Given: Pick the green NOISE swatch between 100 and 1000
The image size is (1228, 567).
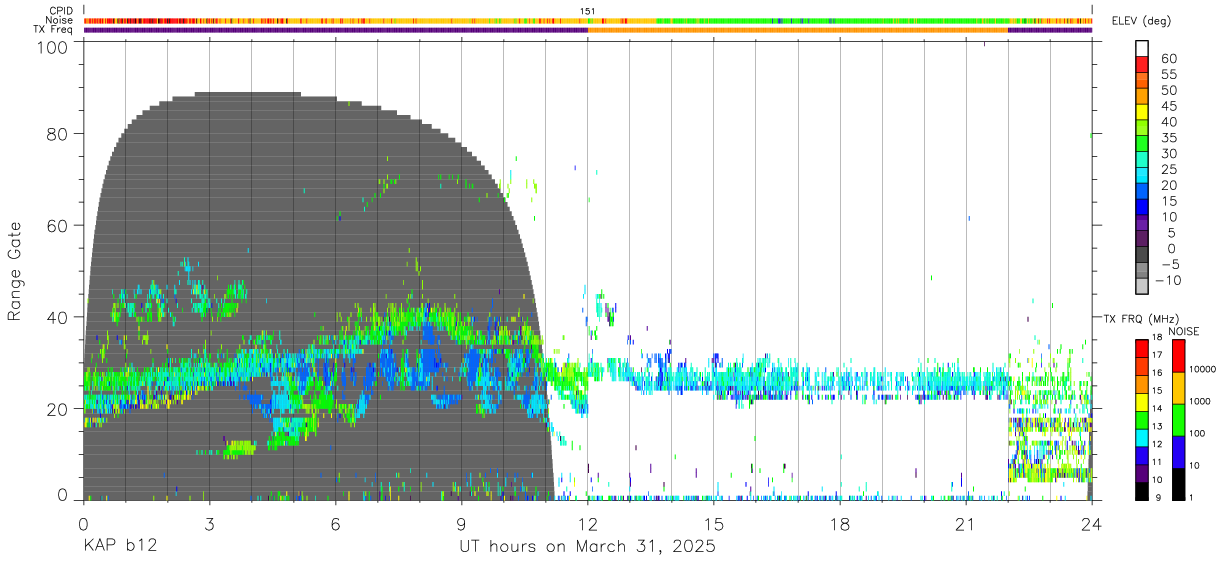Looking at the screenshot, I should point(1177,419).
